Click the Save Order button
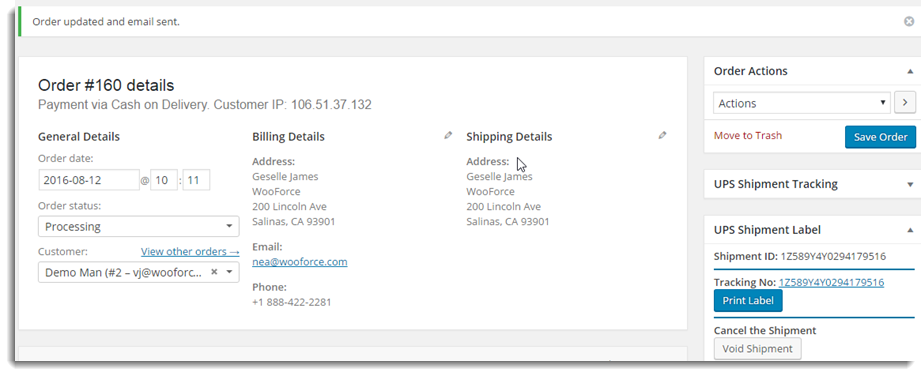The image size is (921, 376). [880, 137]
